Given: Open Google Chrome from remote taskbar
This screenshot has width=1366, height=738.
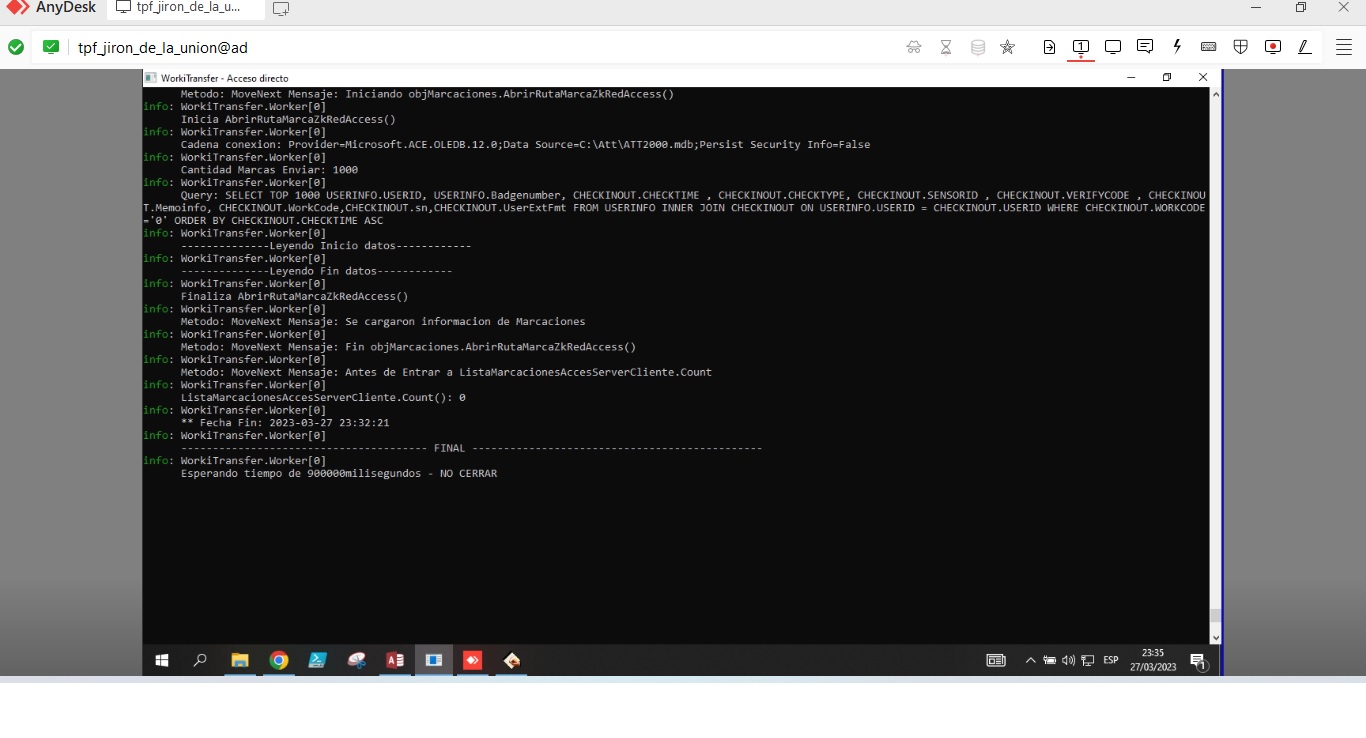Looking at the screenshot, I should [x=279, y=660].
